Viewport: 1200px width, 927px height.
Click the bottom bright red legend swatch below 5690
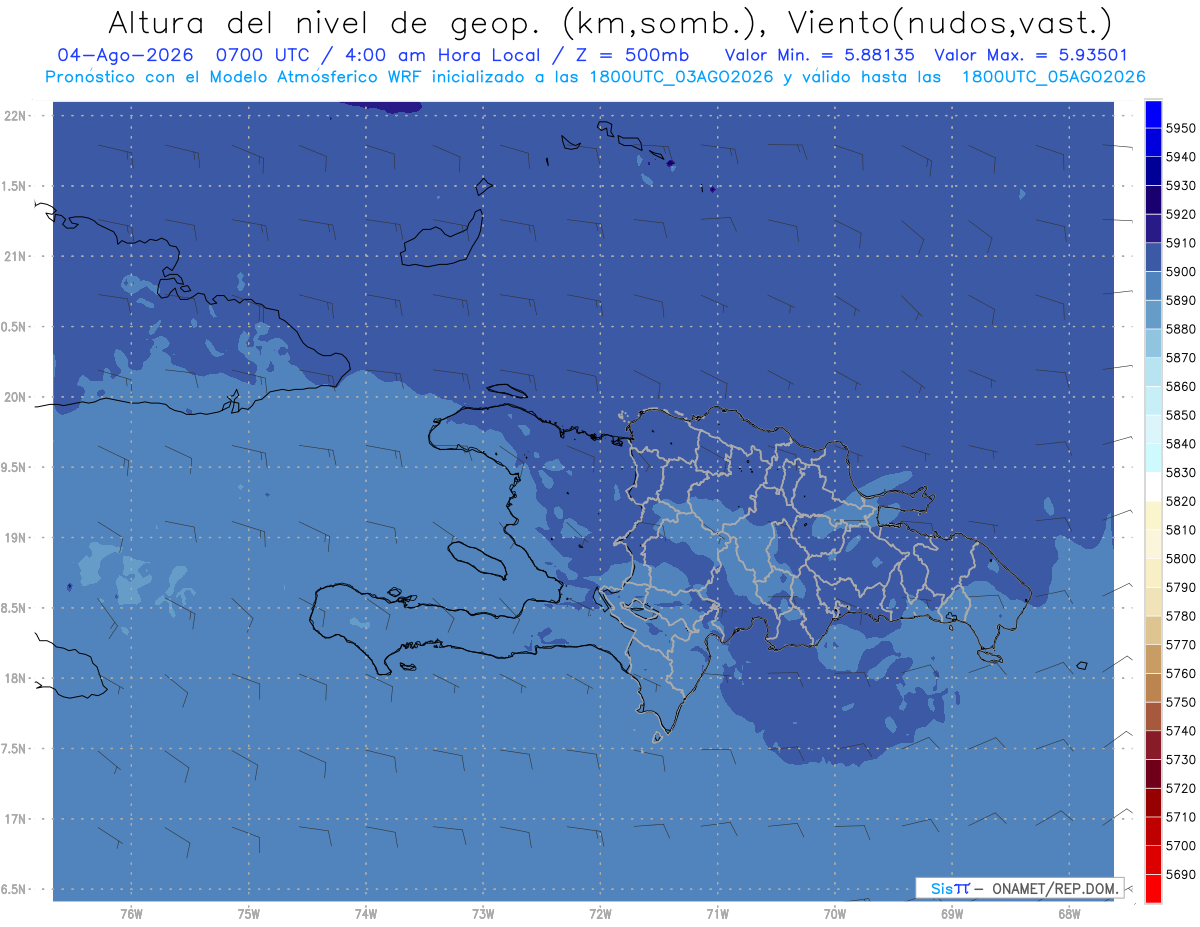[x=1153, y=888]
